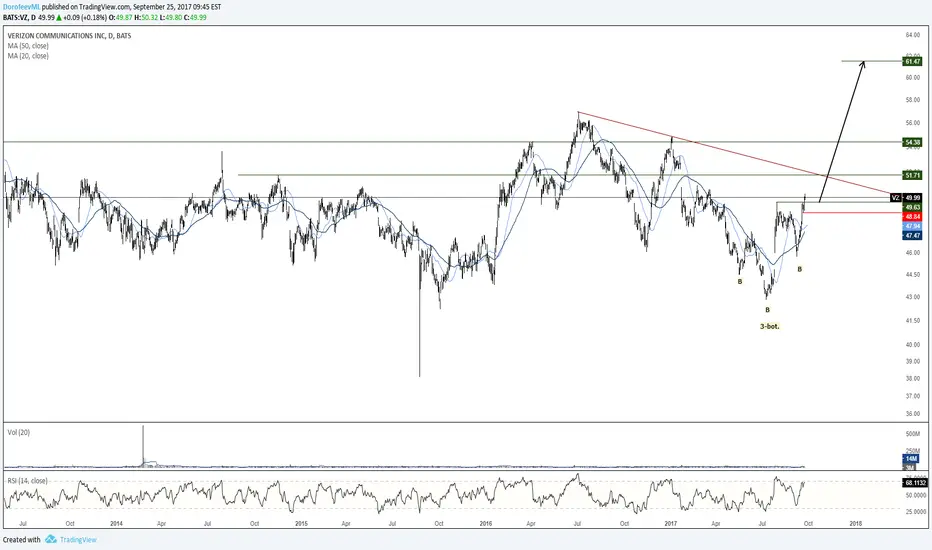Screen dimensions: 932x550
Task: Click the 36.00 price axis label
Action: point(912,414)
